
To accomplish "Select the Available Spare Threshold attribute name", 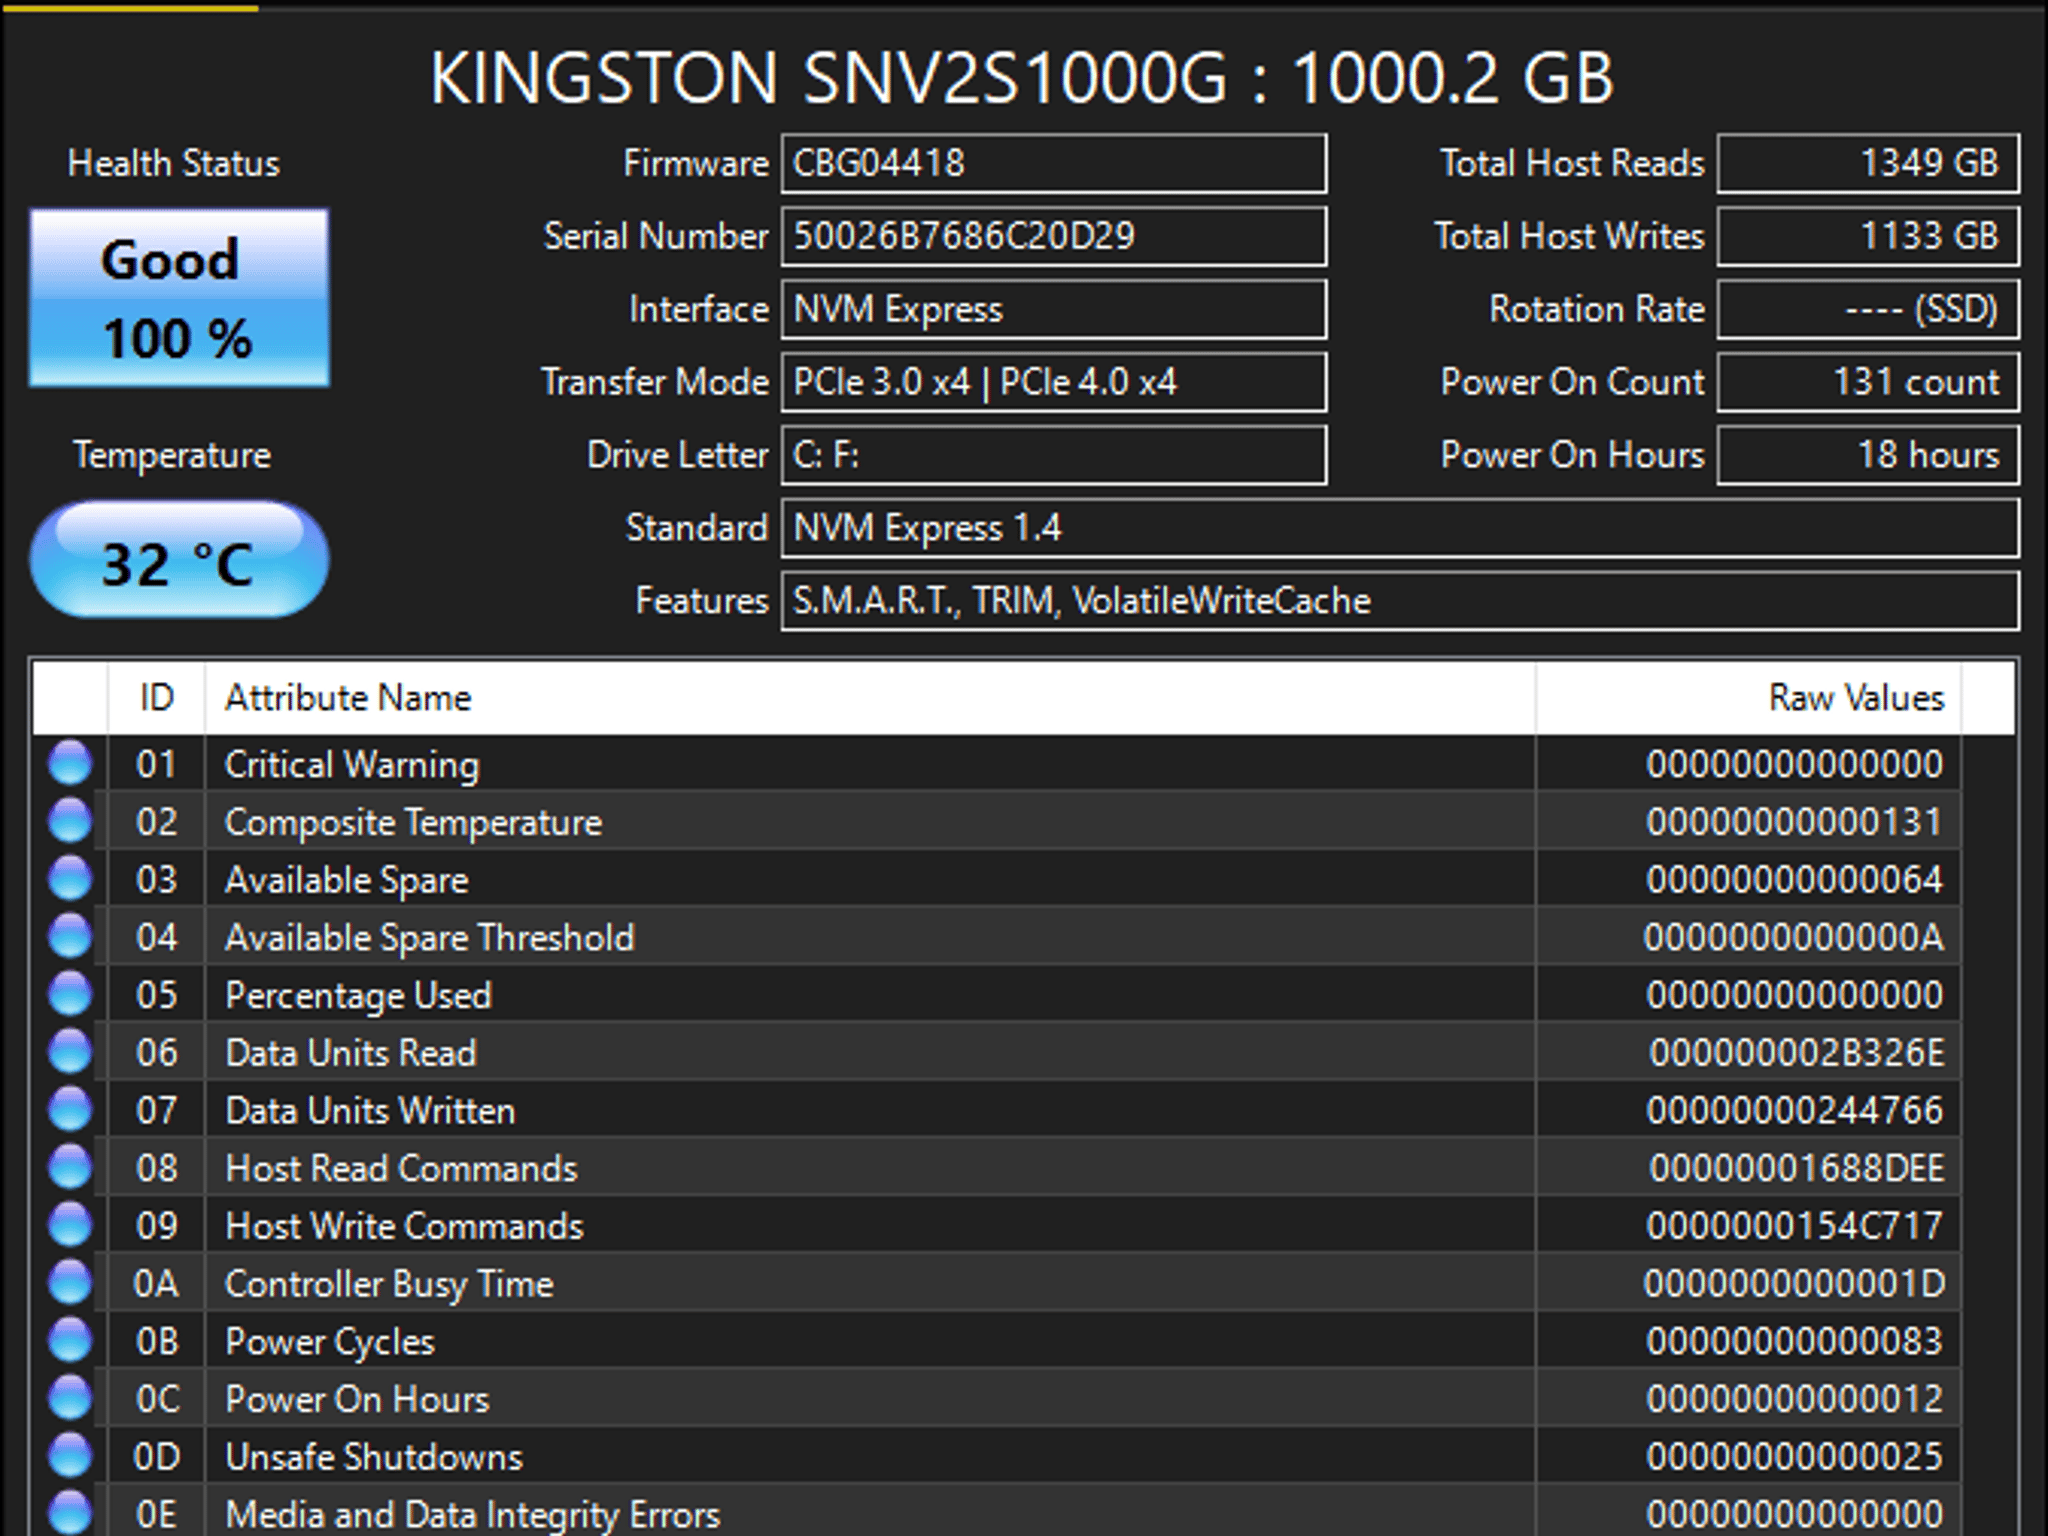I will pyautogui.click(x=429, y=938).
